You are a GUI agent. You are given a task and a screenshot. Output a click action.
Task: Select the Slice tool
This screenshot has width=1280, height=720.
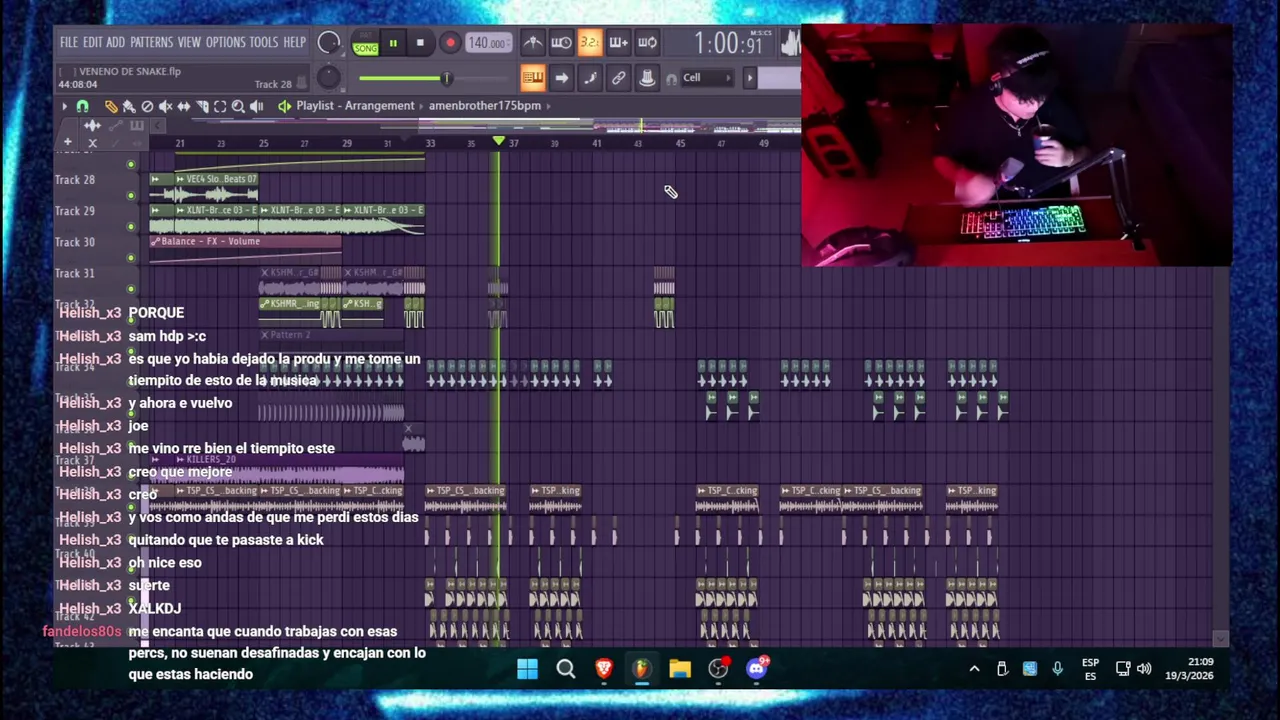202,106
